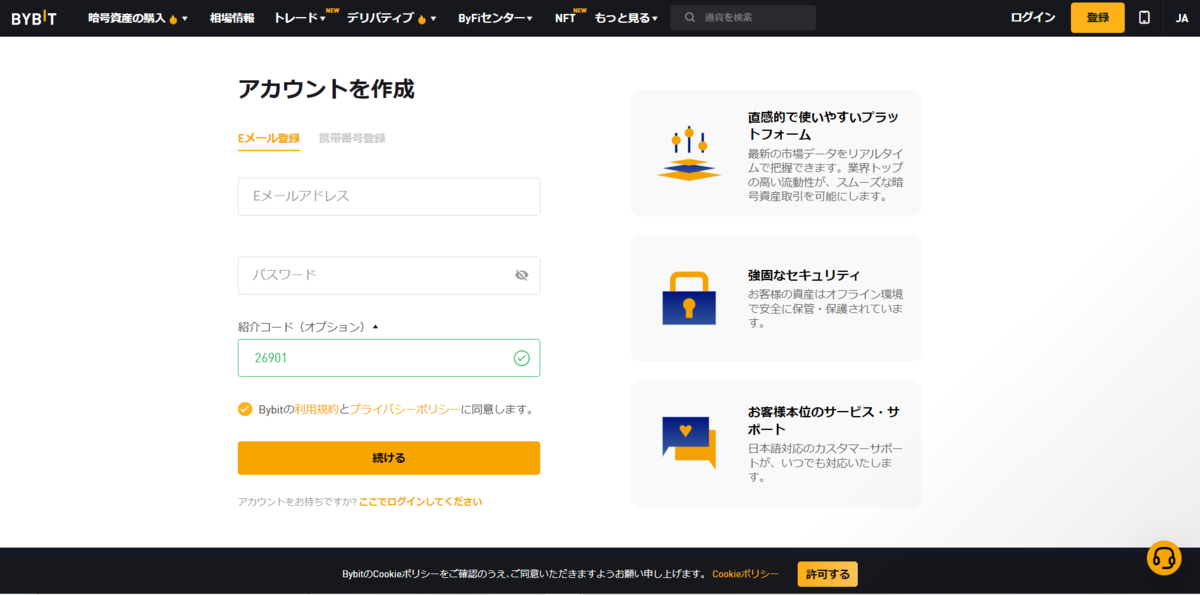Viewport: 1200px width, 595px height.
Task: Toggle password visibility eye icon
Action: [x=521, y=275]
